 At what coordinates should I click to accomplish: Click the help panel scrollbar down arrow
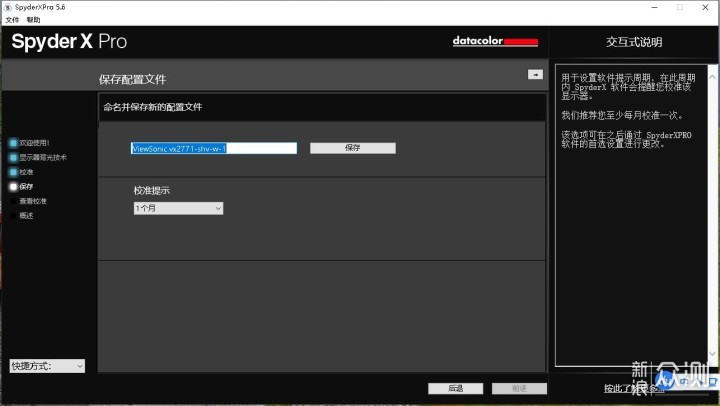pos(713,353)
